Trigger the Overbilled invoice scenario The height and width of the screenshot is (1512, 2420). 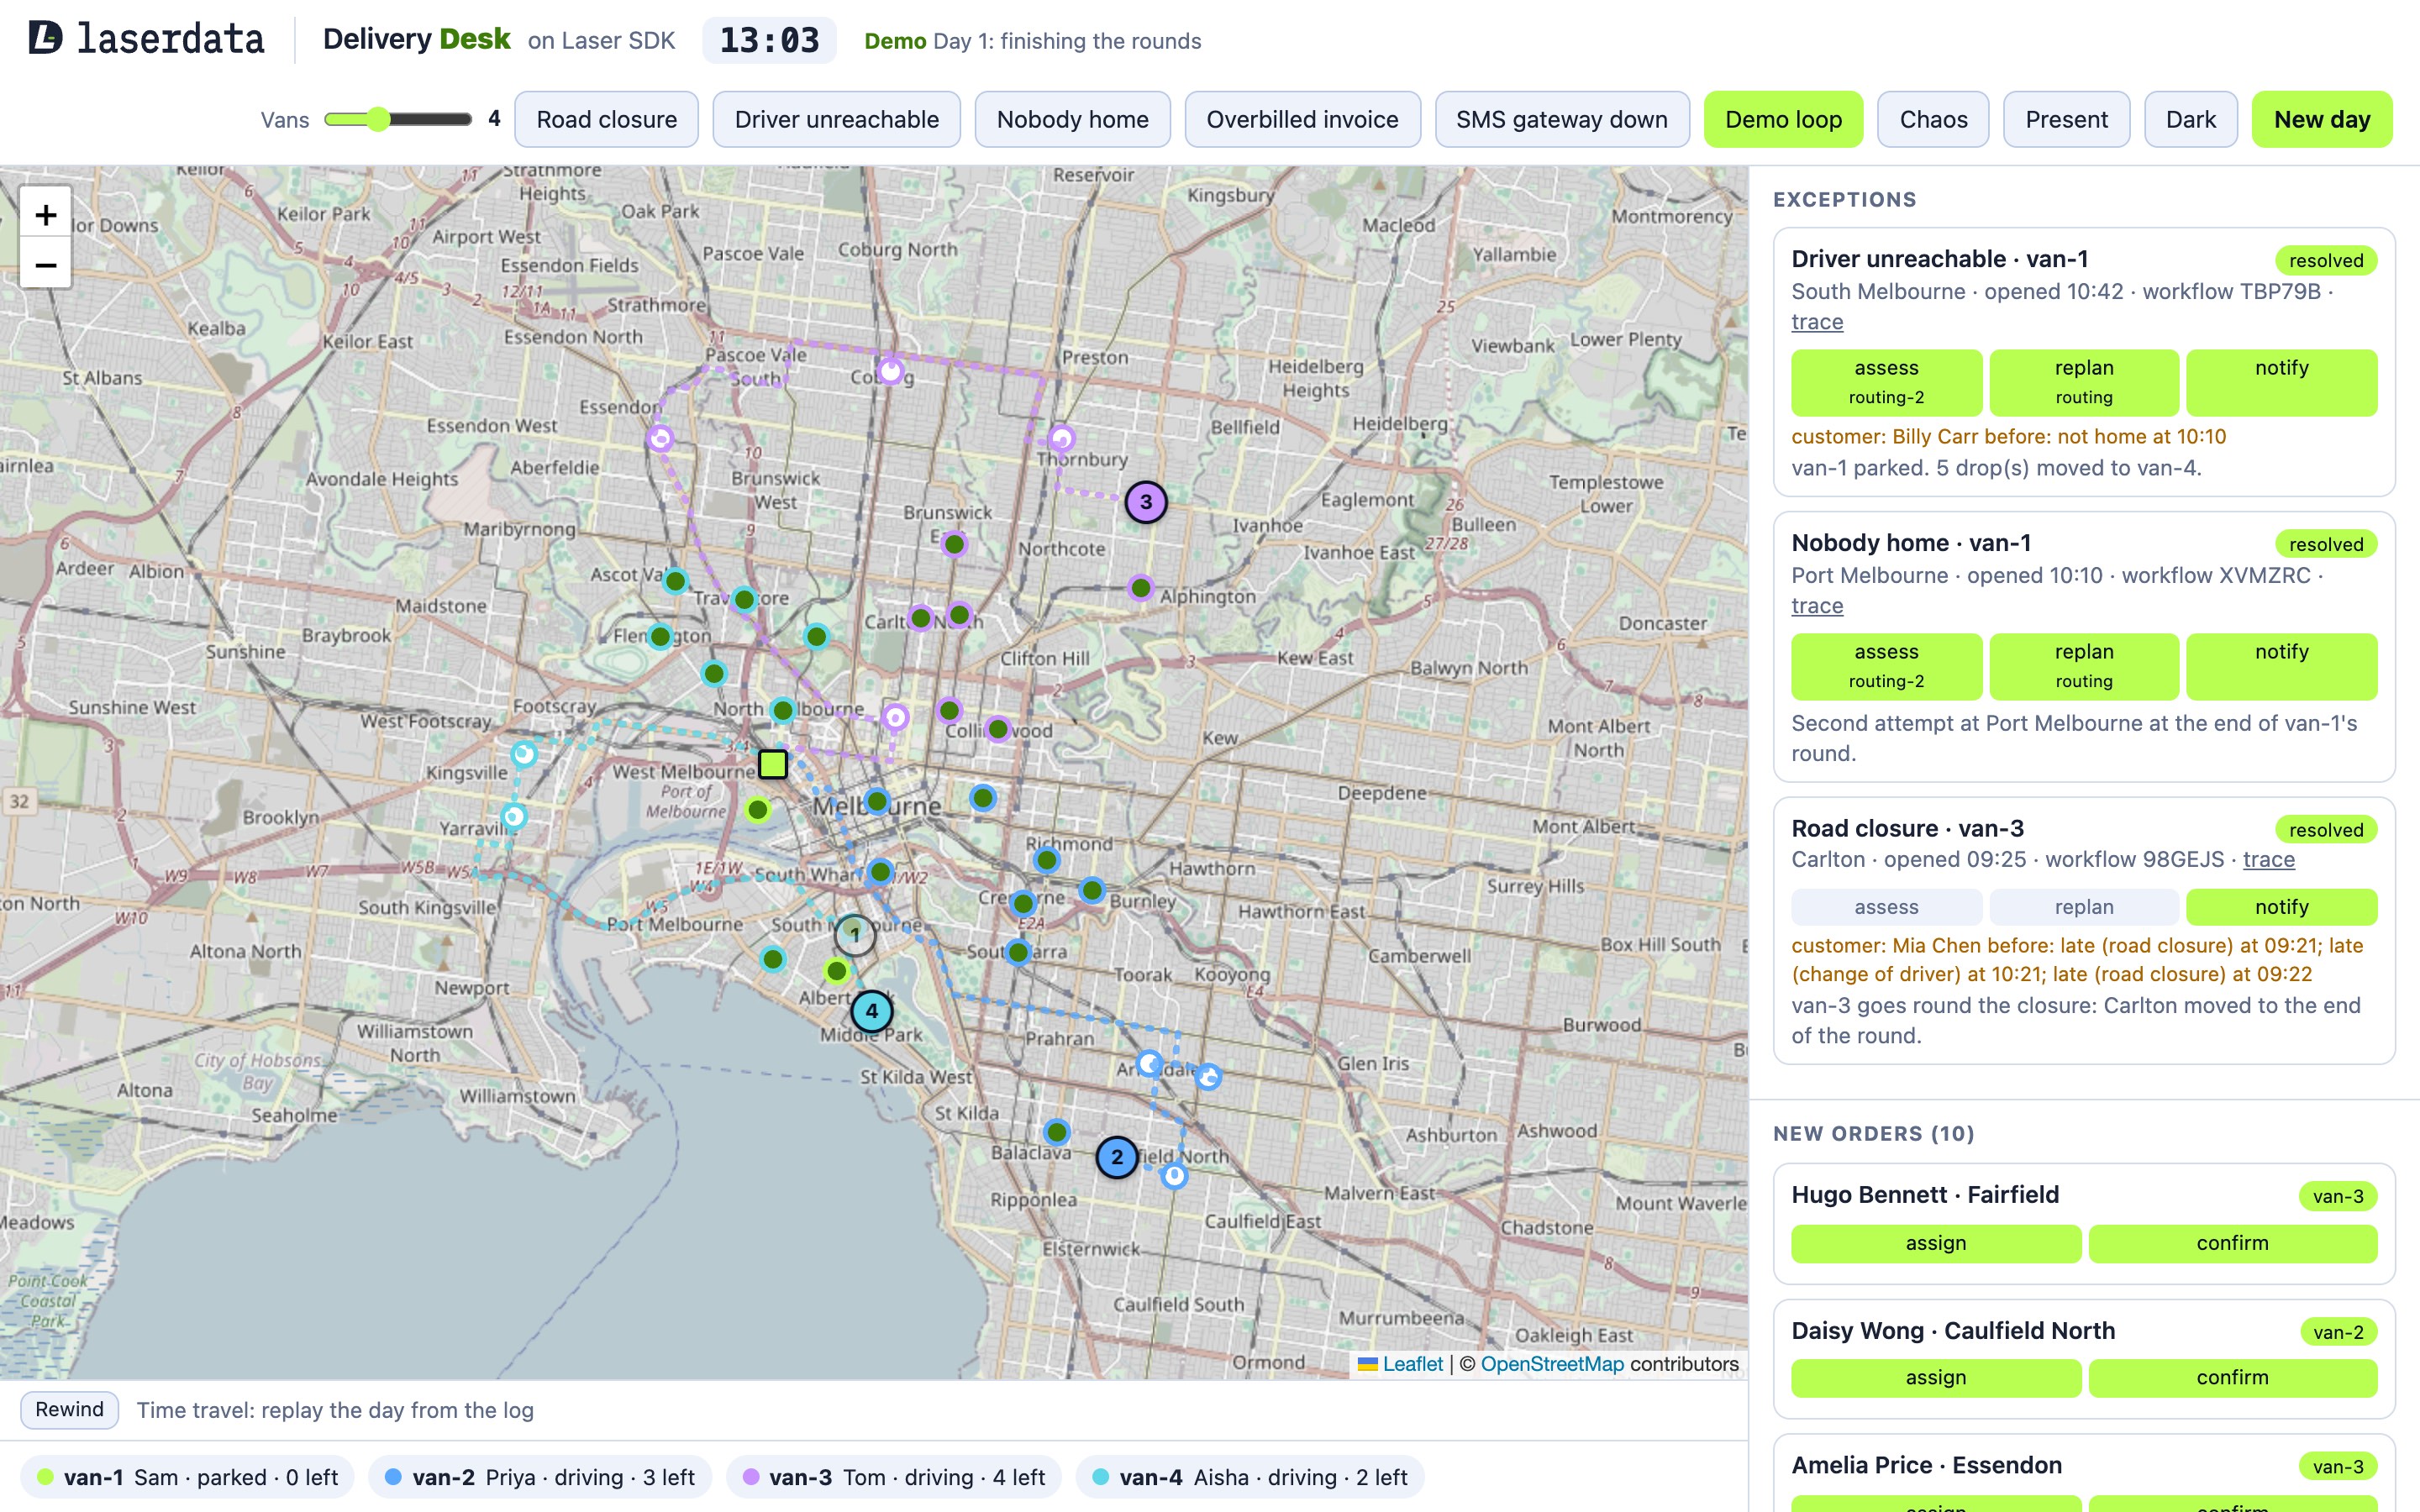(1302, 119)
